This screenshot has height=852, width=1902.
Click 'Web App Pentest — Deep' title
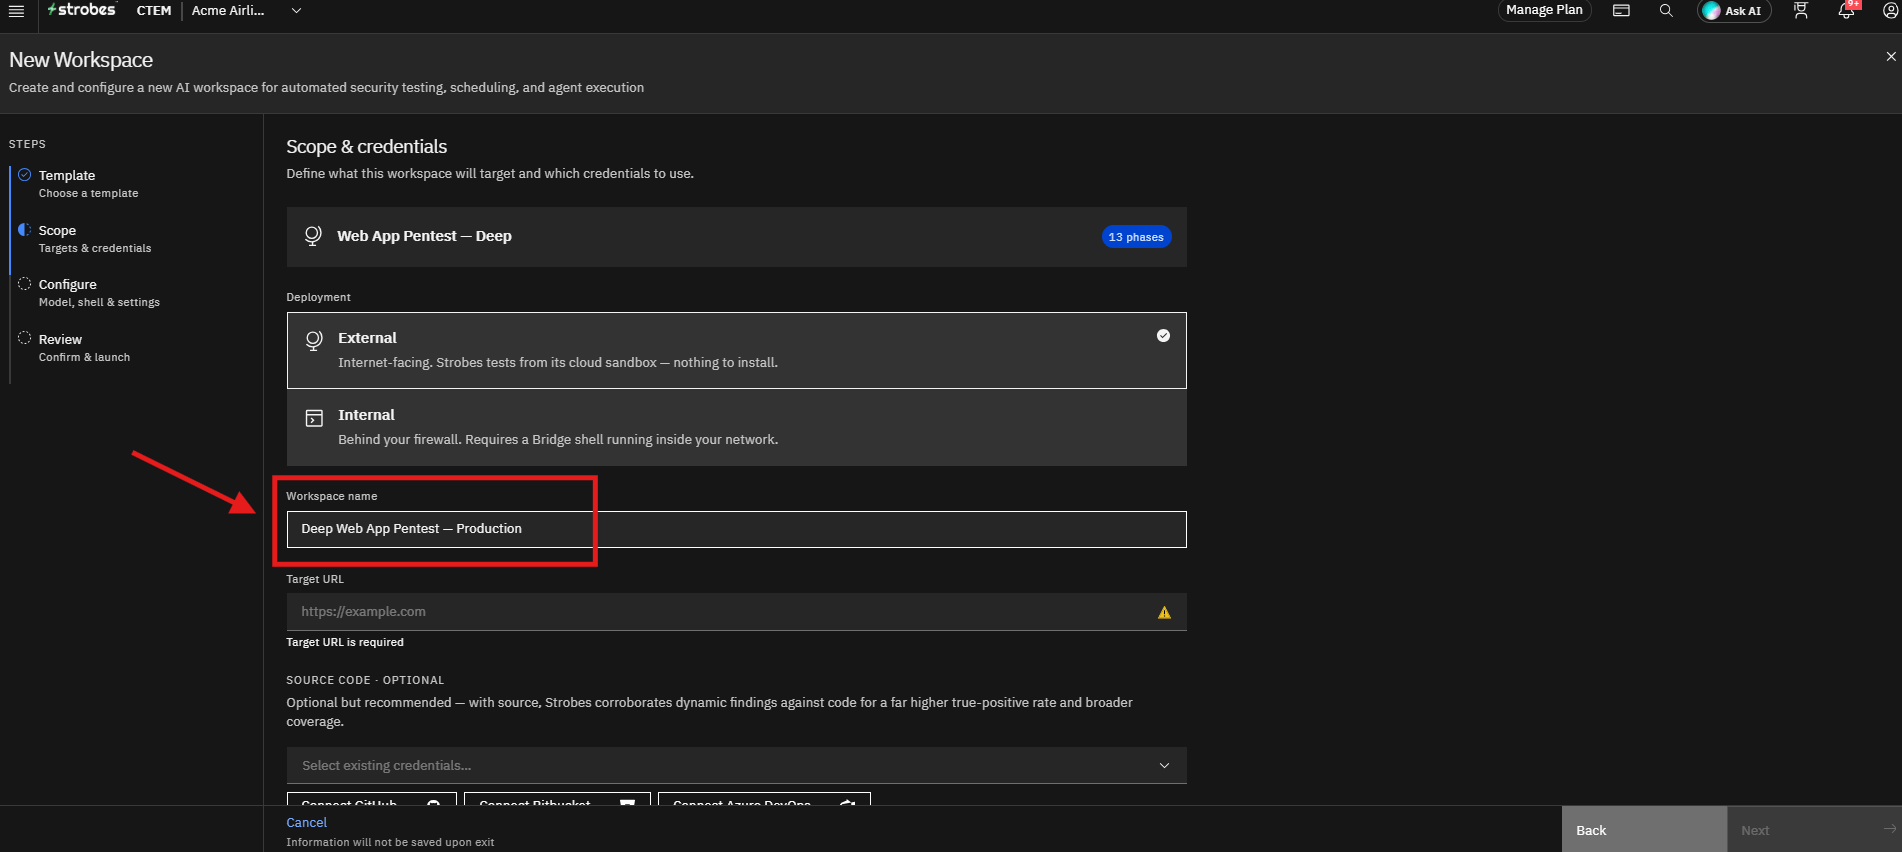pos(424,236)
